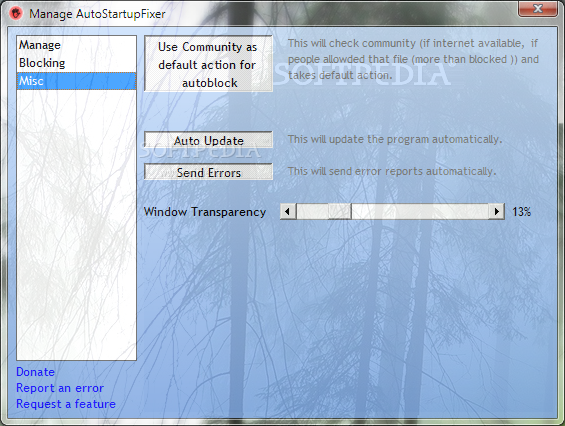Click the transparency slider left arrow
Screen dimensions: 565x426
288,212
